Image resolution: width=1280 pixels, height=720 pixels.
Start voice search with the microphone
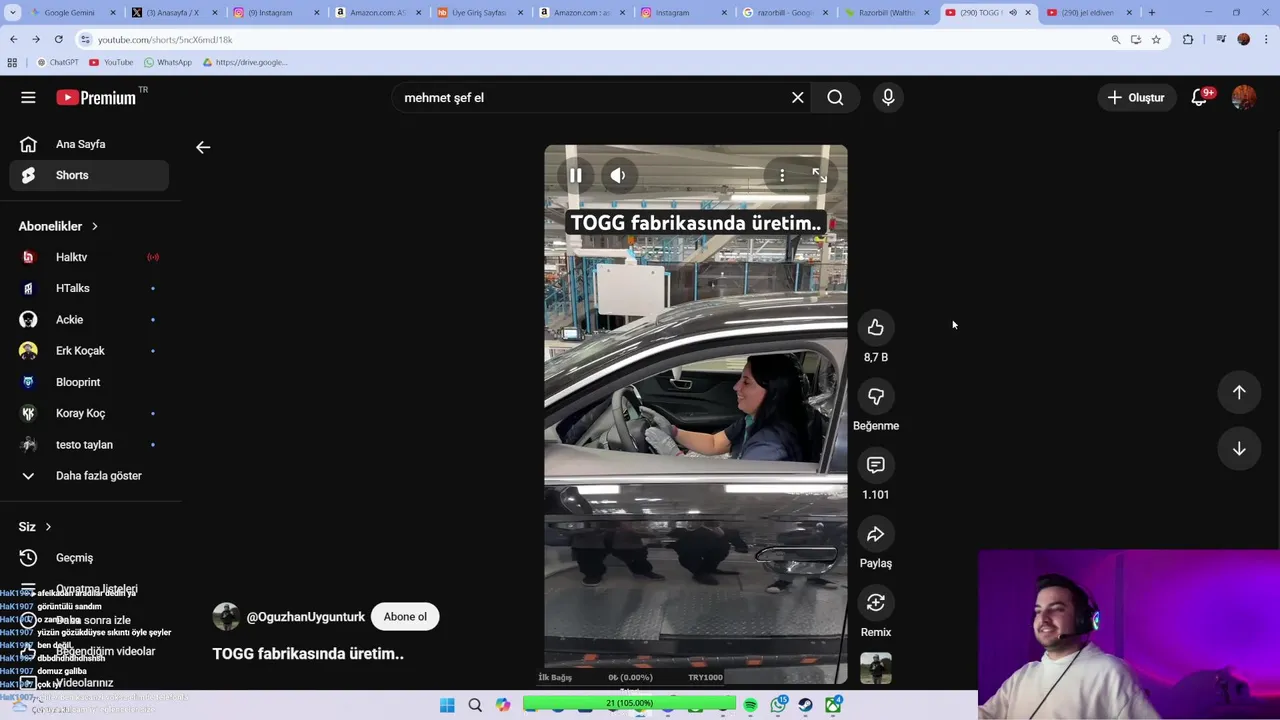[x=888, y=97]
